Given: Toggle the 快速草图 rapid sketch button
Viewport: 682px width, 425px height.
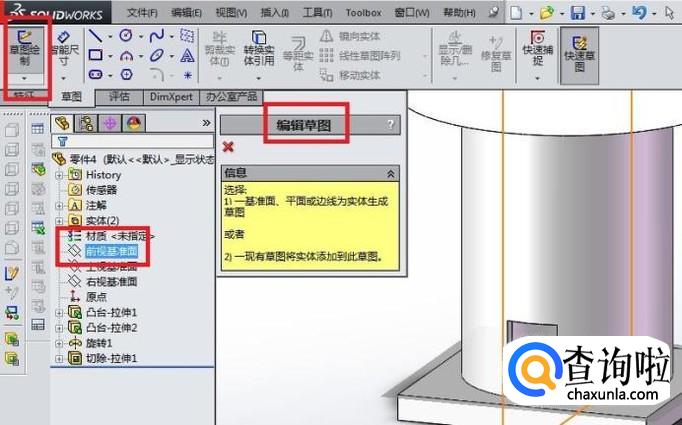Looking at the screenshot, I should coord(579,54).
